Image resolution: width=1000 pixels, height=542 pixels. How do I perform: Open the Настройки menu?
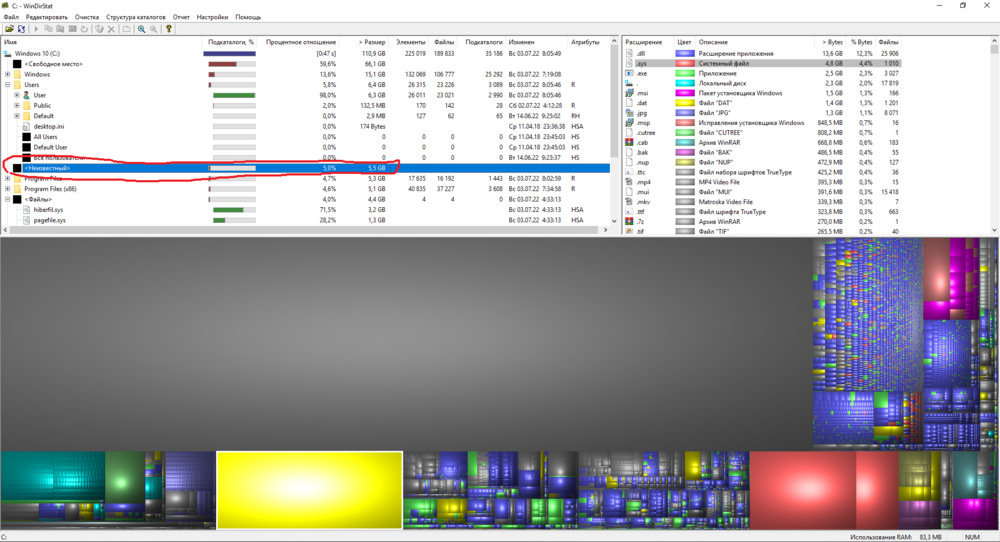tap(212, 17)
